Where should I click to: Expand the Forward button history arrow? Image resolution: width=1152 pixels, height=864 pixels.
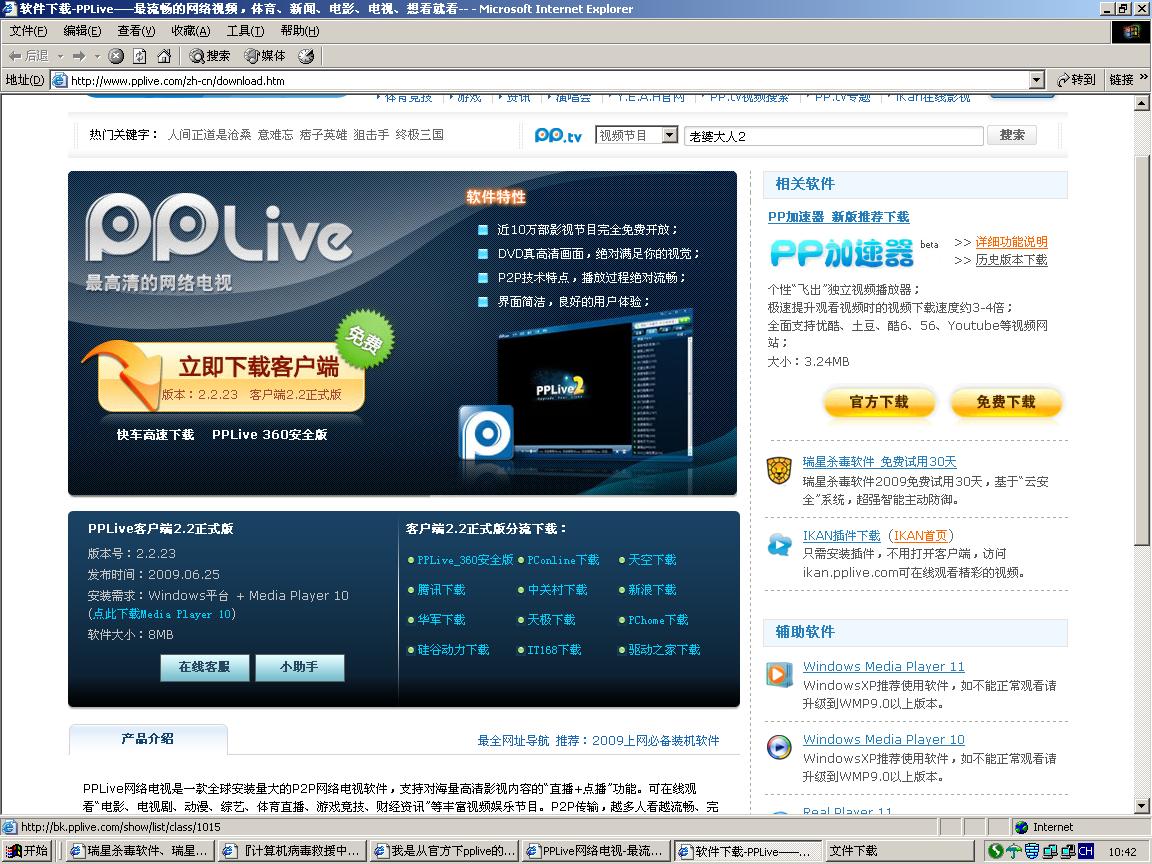pyautogui.click(x=96, y=56)
